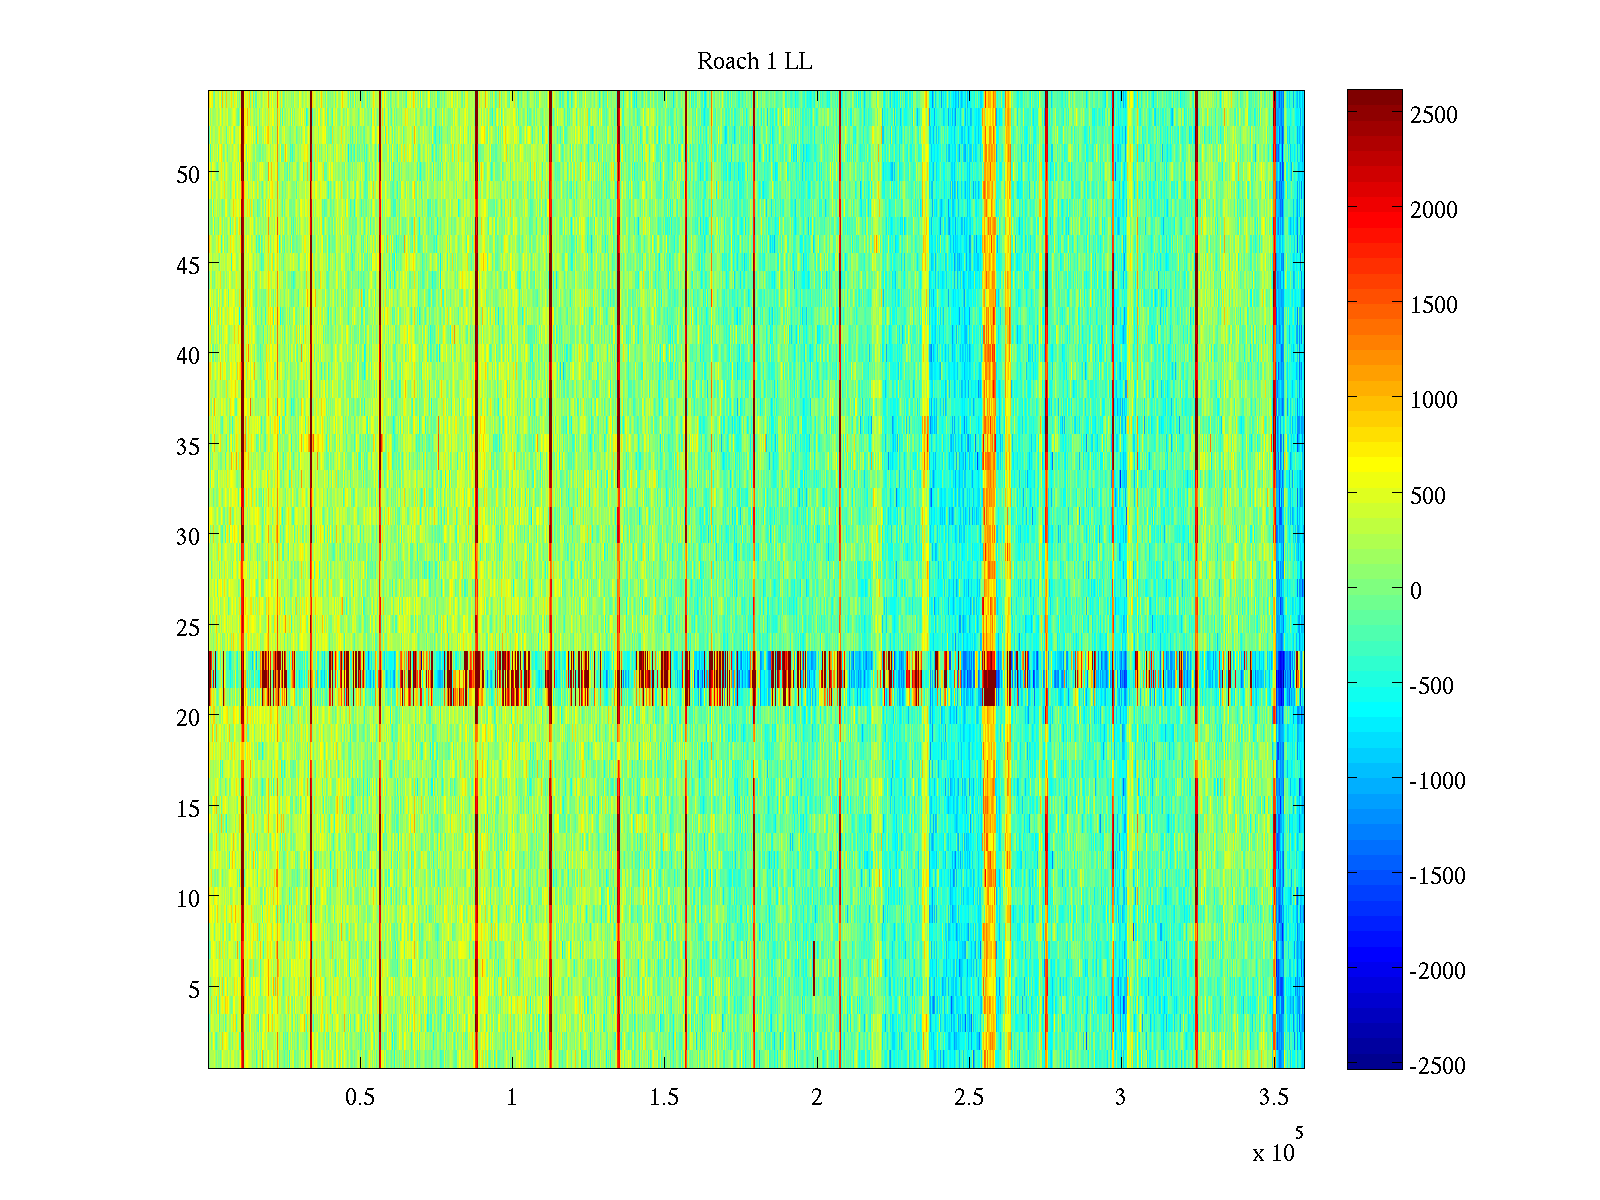Click the blue vertical stripe near x 3.5
This screenshot has width=1600, height=1200.
(1280, 400)
